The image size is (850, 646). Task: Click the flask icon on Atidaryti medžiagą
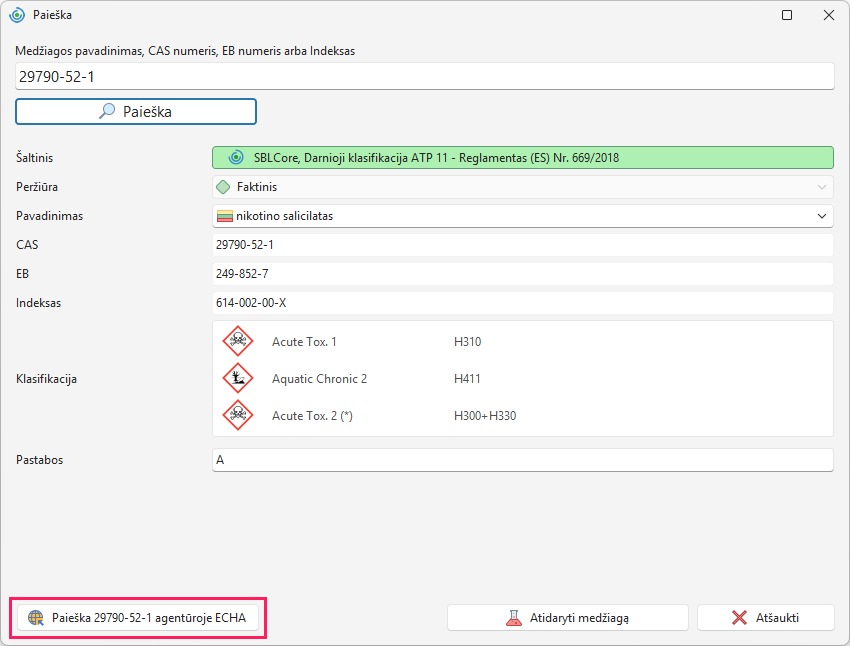pyautogui.click(x=513, y=618)
